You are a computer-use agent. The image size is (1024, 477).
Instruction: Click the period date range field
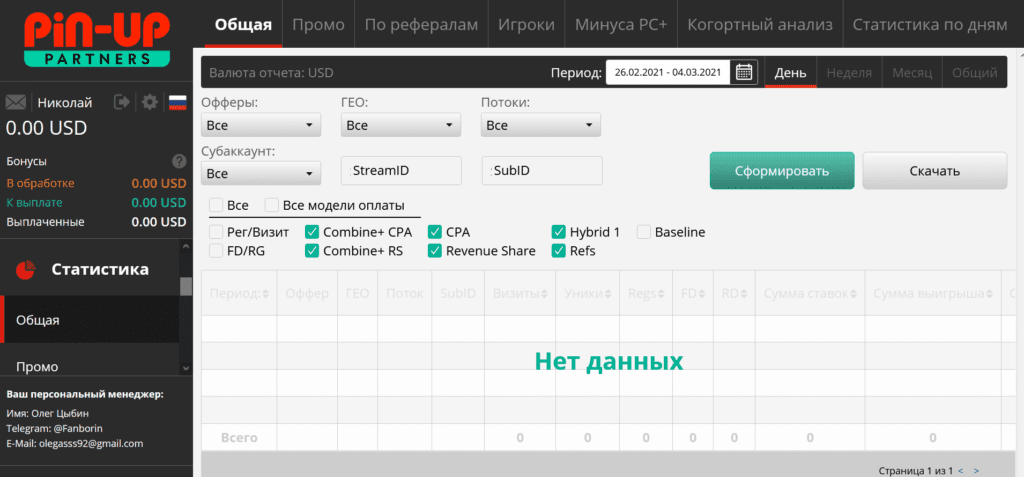(670, 72)
